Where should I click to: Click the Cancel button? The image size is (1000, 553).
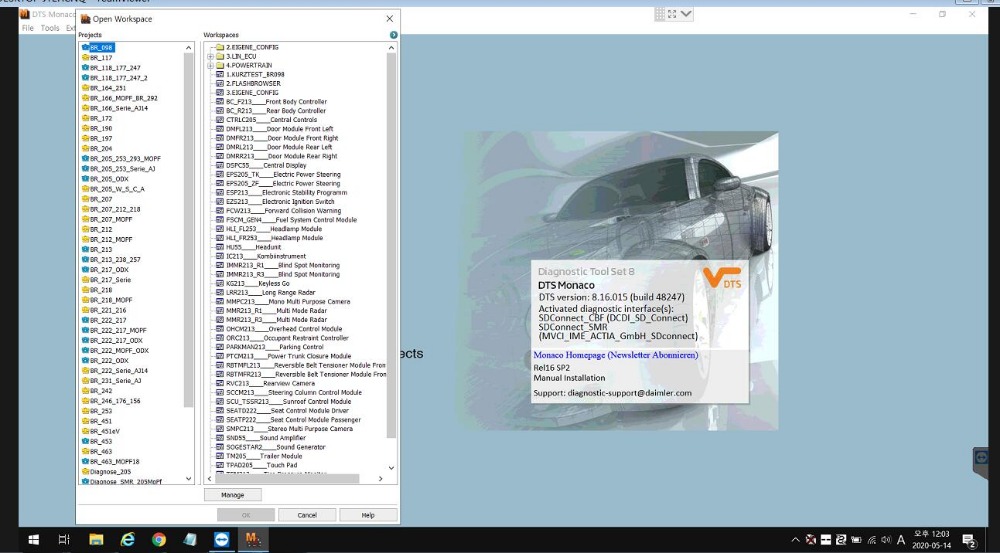coord(307,515)
